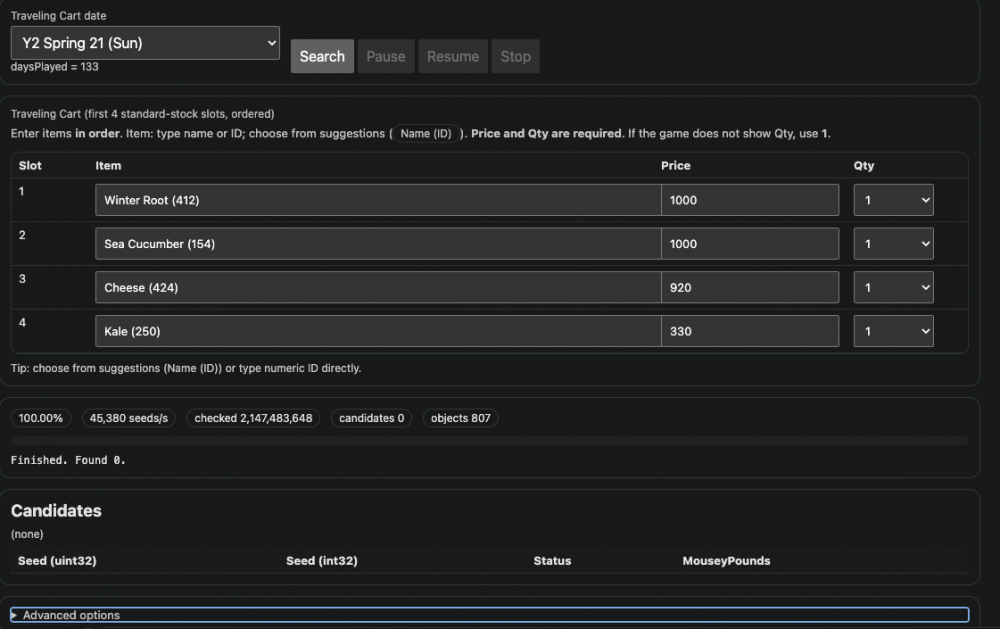
Task: Open the Qty dropdown for Cheese
Action: [x=893, y=287]
